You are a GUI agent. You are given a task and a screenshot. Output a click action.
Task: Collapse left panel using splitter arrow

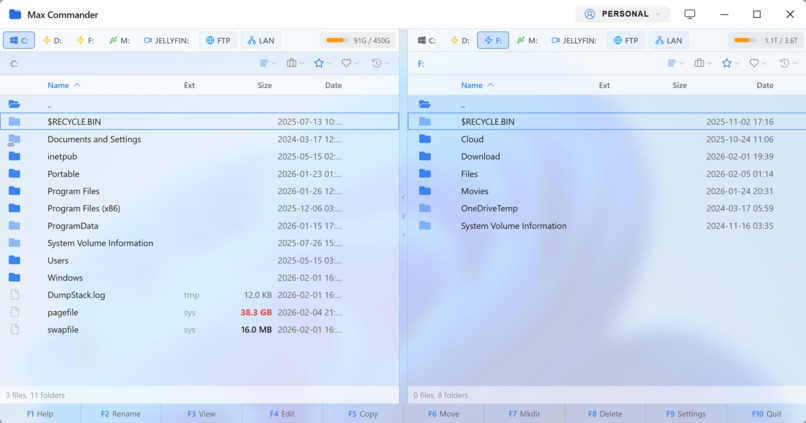coord(403,197)
